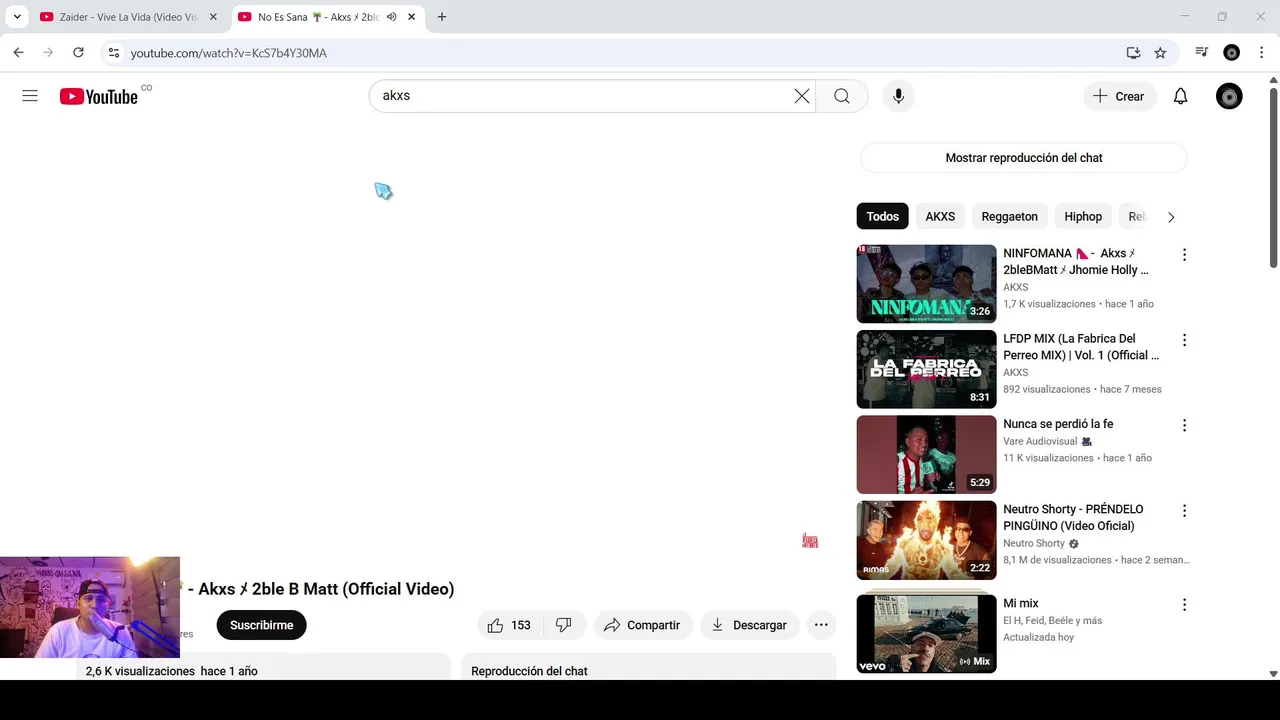Click the magnifier search button
Viewport: 1280px width, 720px height.
coord(842,96)
